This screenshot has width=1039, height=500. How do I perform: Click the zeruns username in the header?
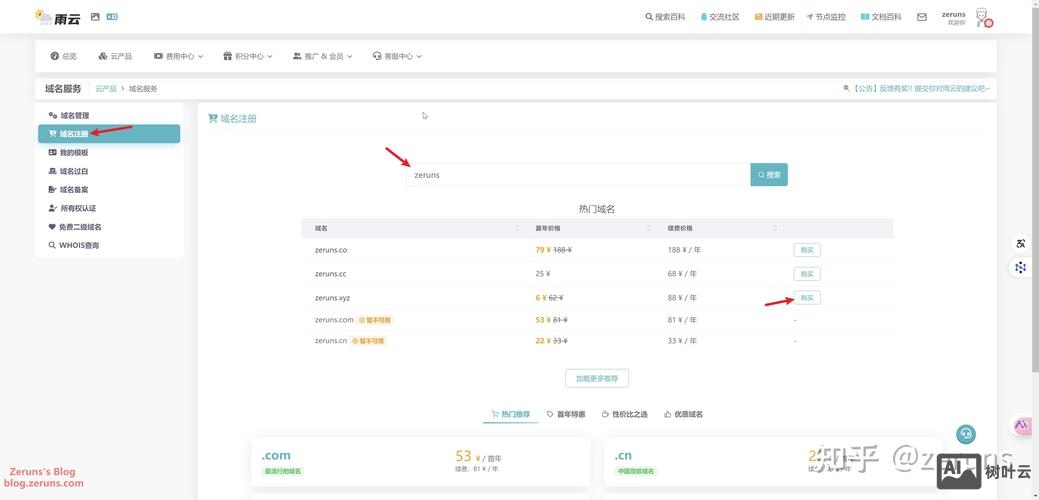click(954, 14)
